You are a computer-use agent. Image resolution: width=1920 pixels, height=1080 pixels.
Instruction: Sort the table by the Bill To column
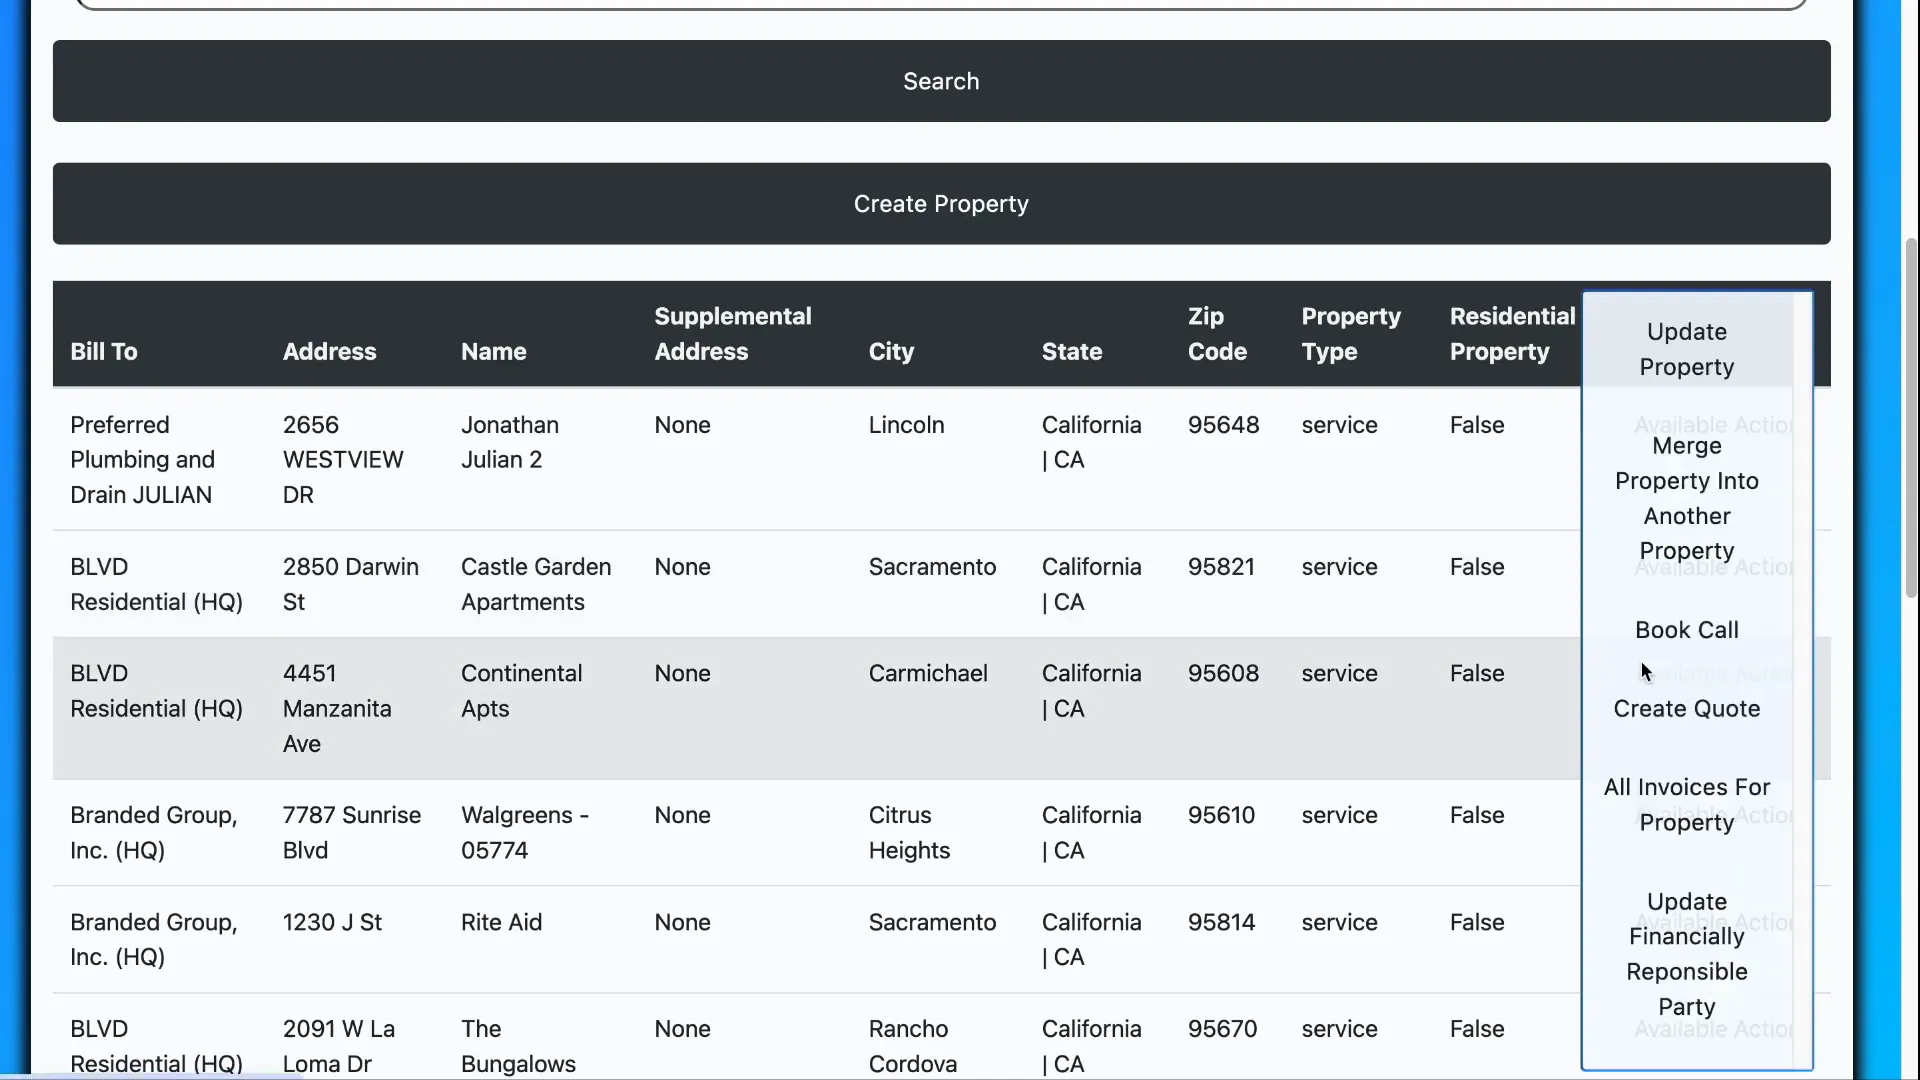103,351
